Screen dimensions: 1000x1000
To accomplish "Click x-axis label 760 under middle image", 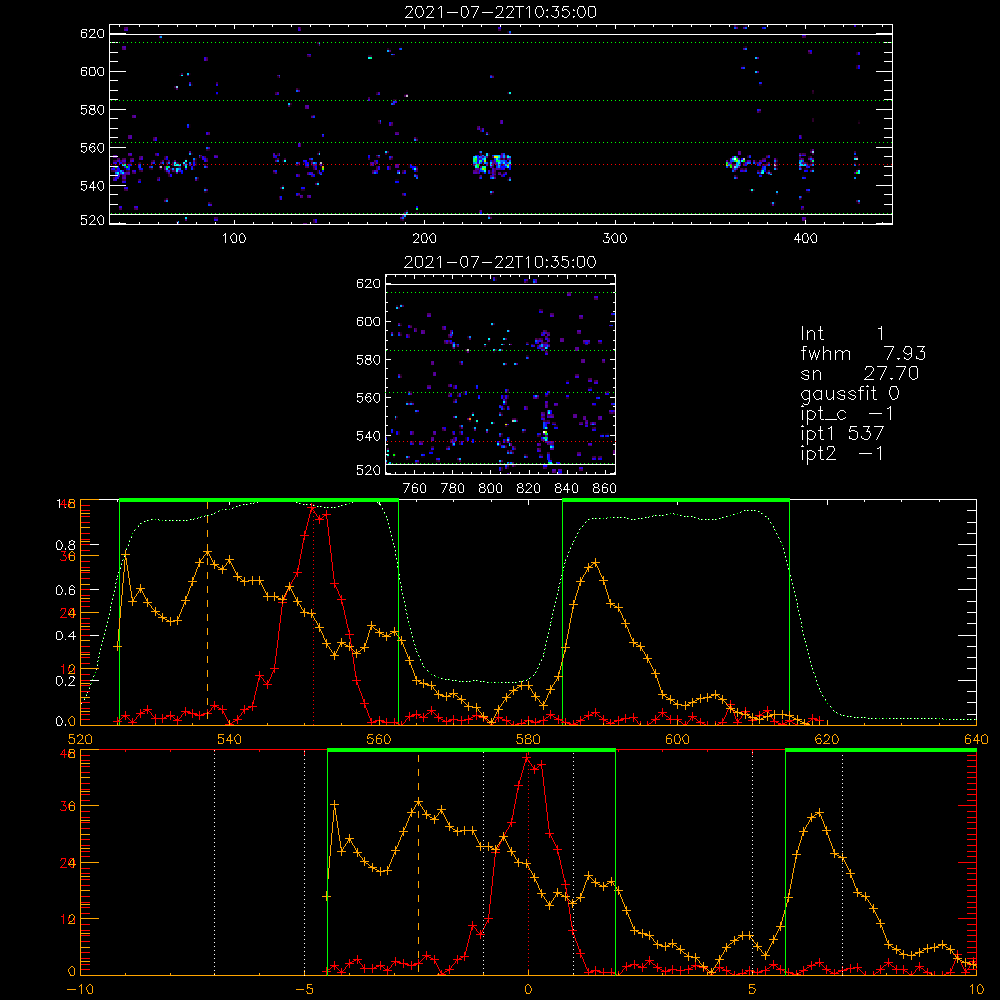I will (415, 489).
